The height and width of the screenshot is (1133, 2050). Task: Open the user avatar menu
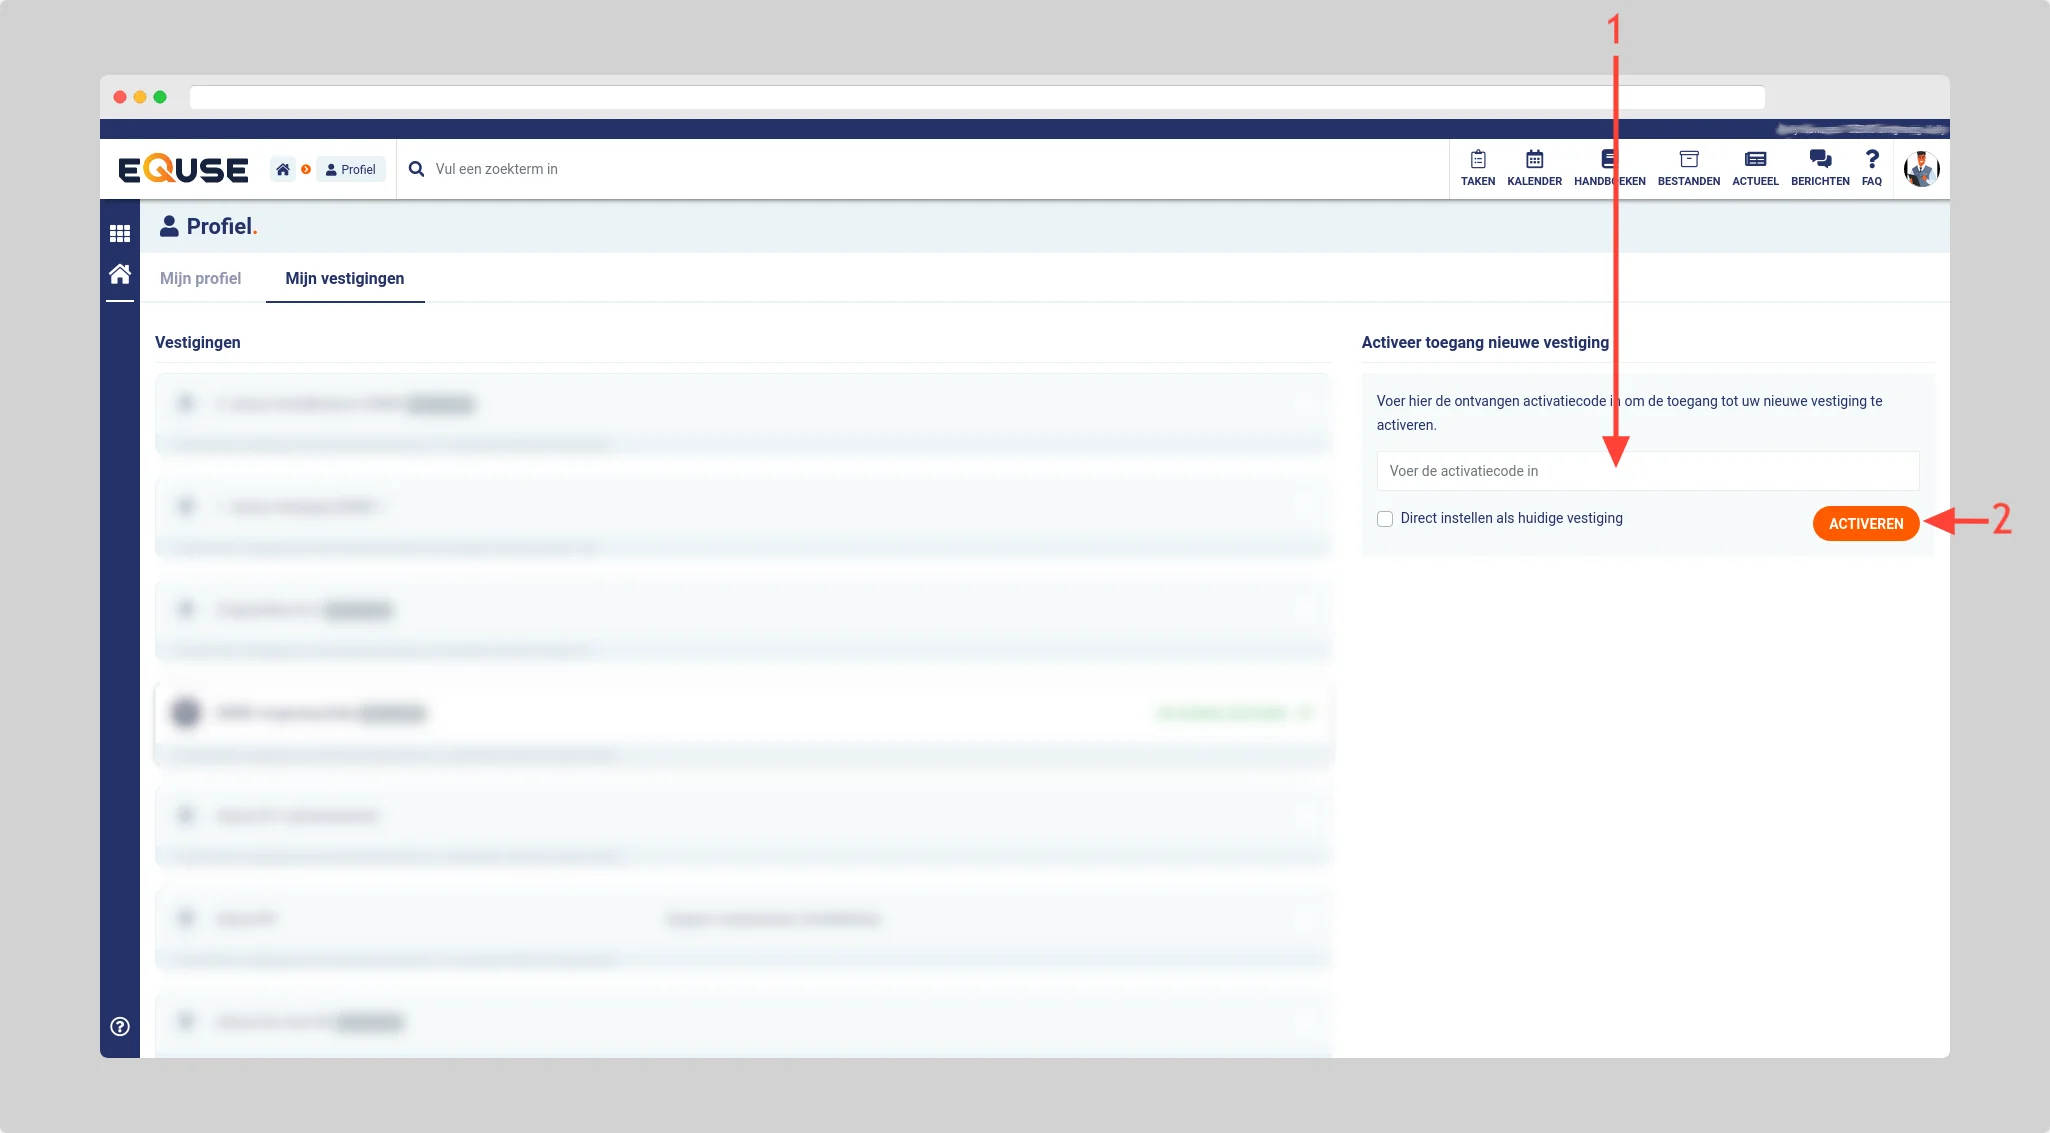pyautogui.click(x=1921, y=169)
